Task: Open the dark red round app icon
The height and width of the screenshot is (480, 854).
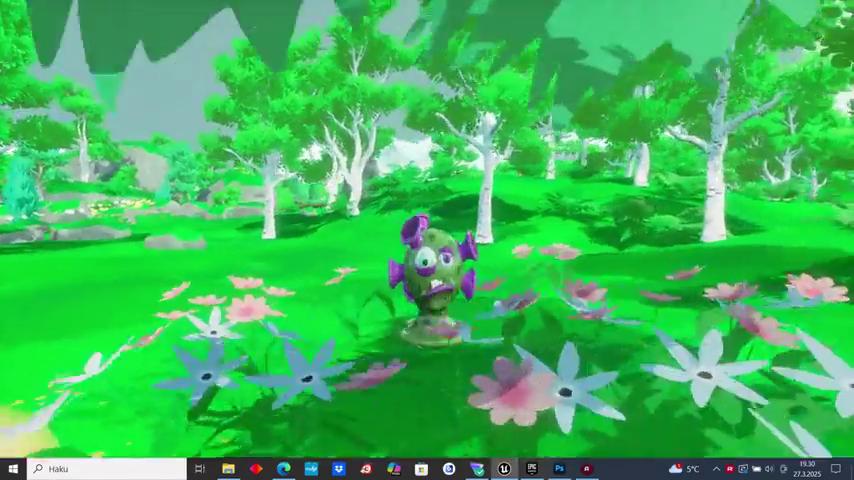Action: (x=587, y=469)
